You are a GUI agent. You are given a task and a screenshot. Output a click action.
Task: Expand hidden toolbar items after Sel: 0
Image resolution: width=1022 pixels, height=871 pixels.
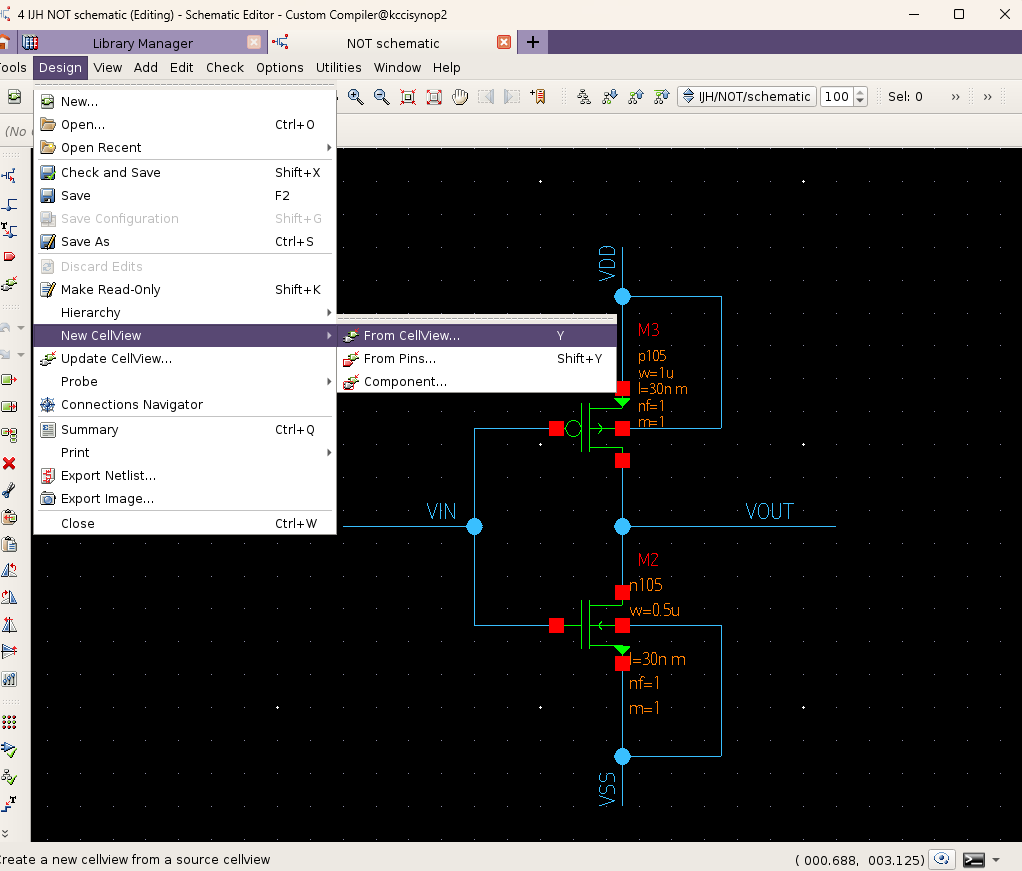[956, 97]
